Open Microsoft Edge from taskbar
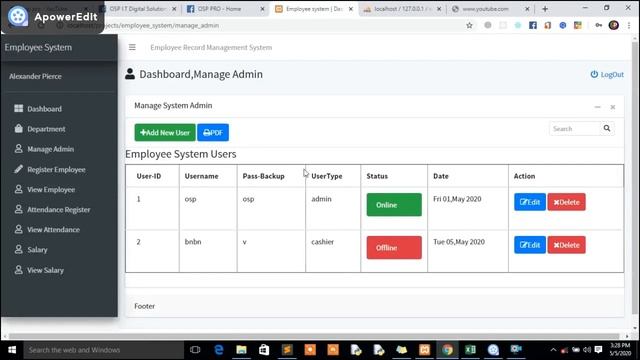The width and height of the screenshot is (640, 360). pyautogui.click(x=219, y=350)
